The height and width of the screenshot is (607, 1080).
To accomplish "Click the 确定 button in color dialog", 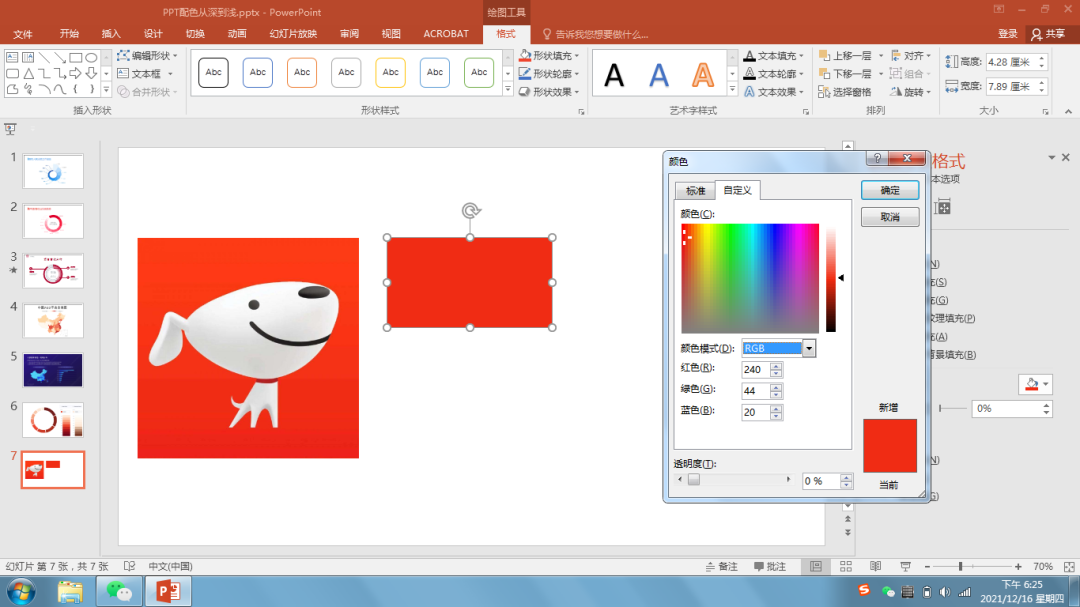I will (889, 190).
